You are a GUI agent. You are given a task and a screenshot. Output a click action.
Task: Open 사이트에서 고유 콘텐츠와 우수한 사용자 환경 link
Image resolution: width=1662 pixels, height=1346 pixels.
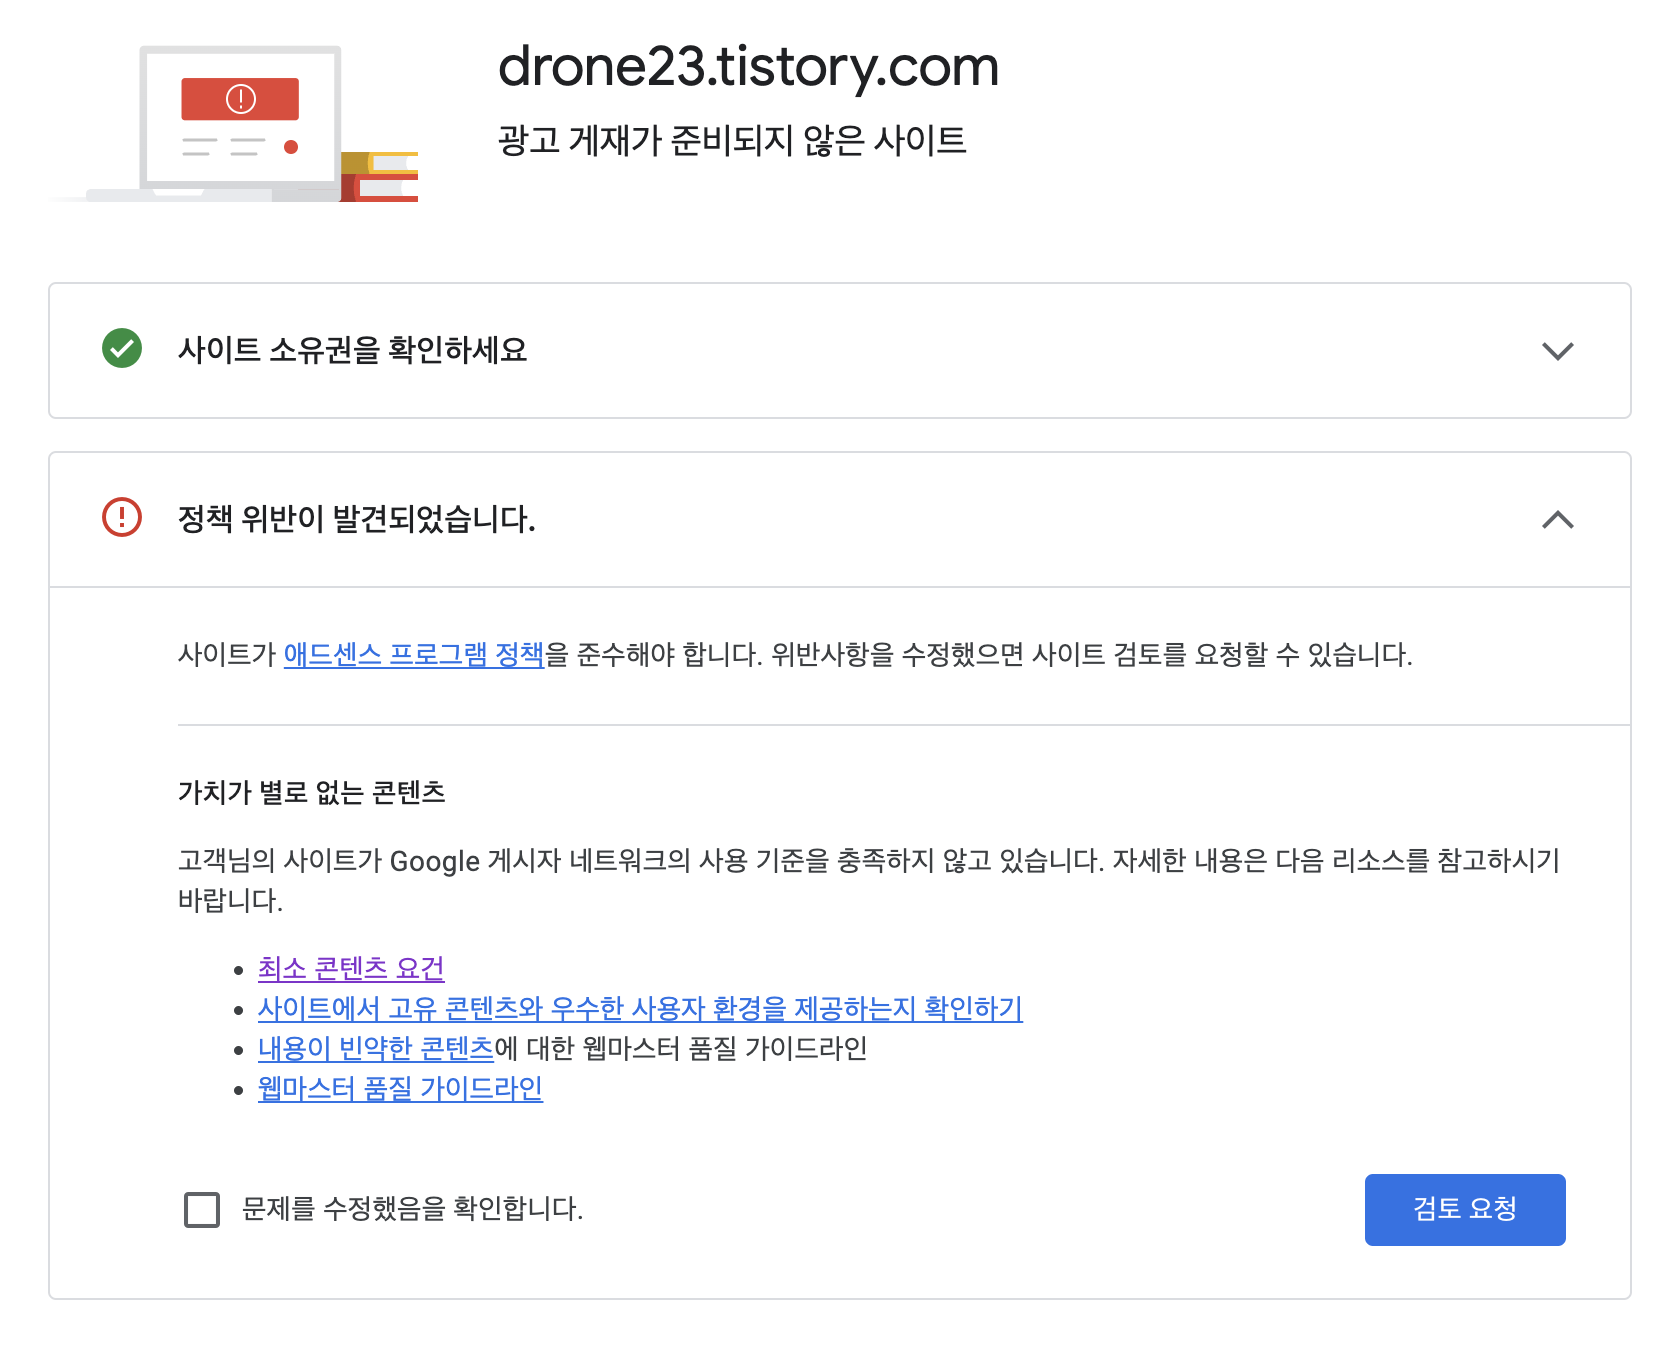pos(640,1008)
